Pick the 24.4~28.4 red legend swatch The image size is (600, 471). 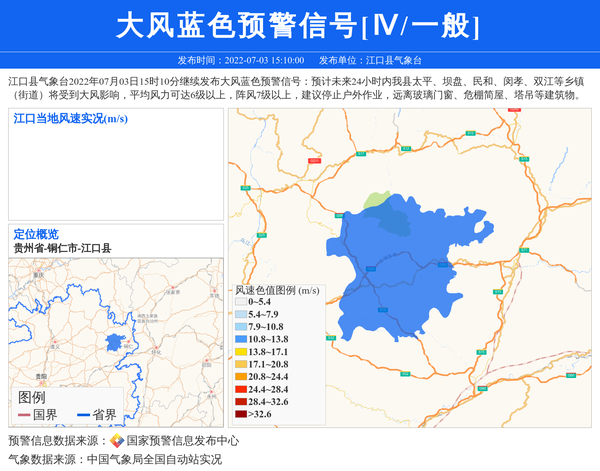(x=240, y=389)
